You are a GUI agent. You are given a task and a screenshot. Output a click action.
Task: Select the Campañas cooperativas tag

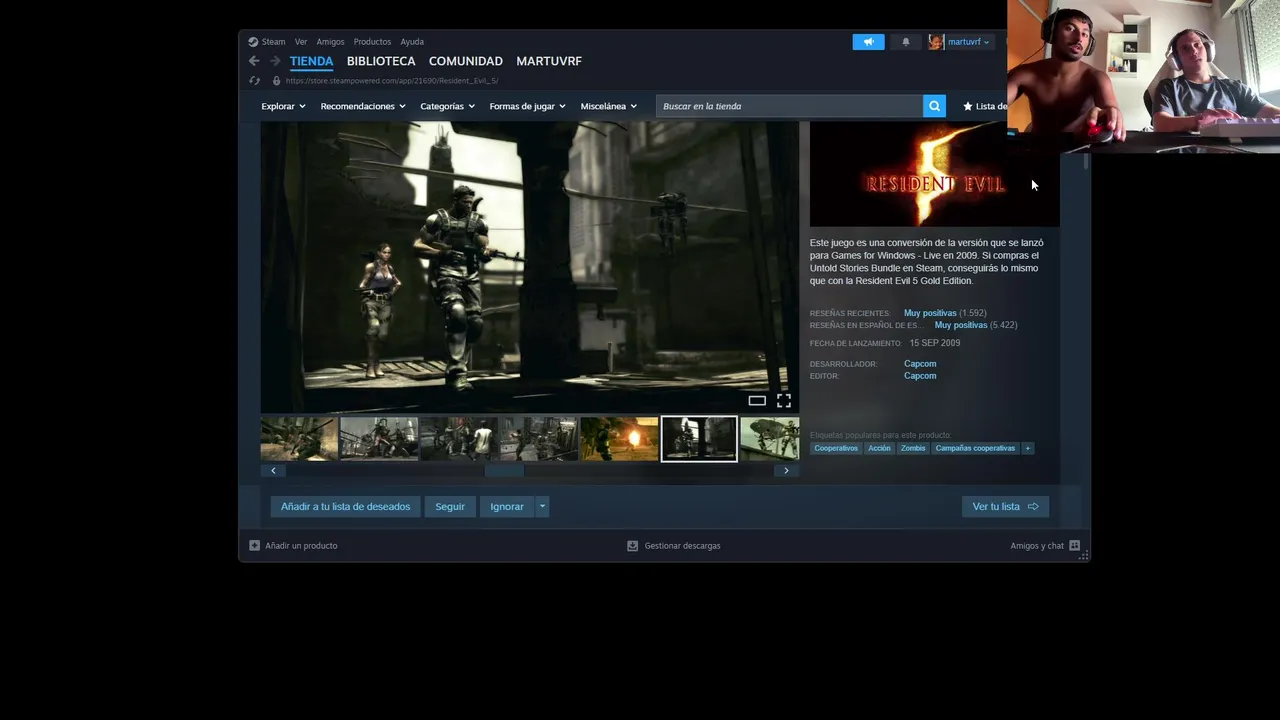[x=975, y=448]
